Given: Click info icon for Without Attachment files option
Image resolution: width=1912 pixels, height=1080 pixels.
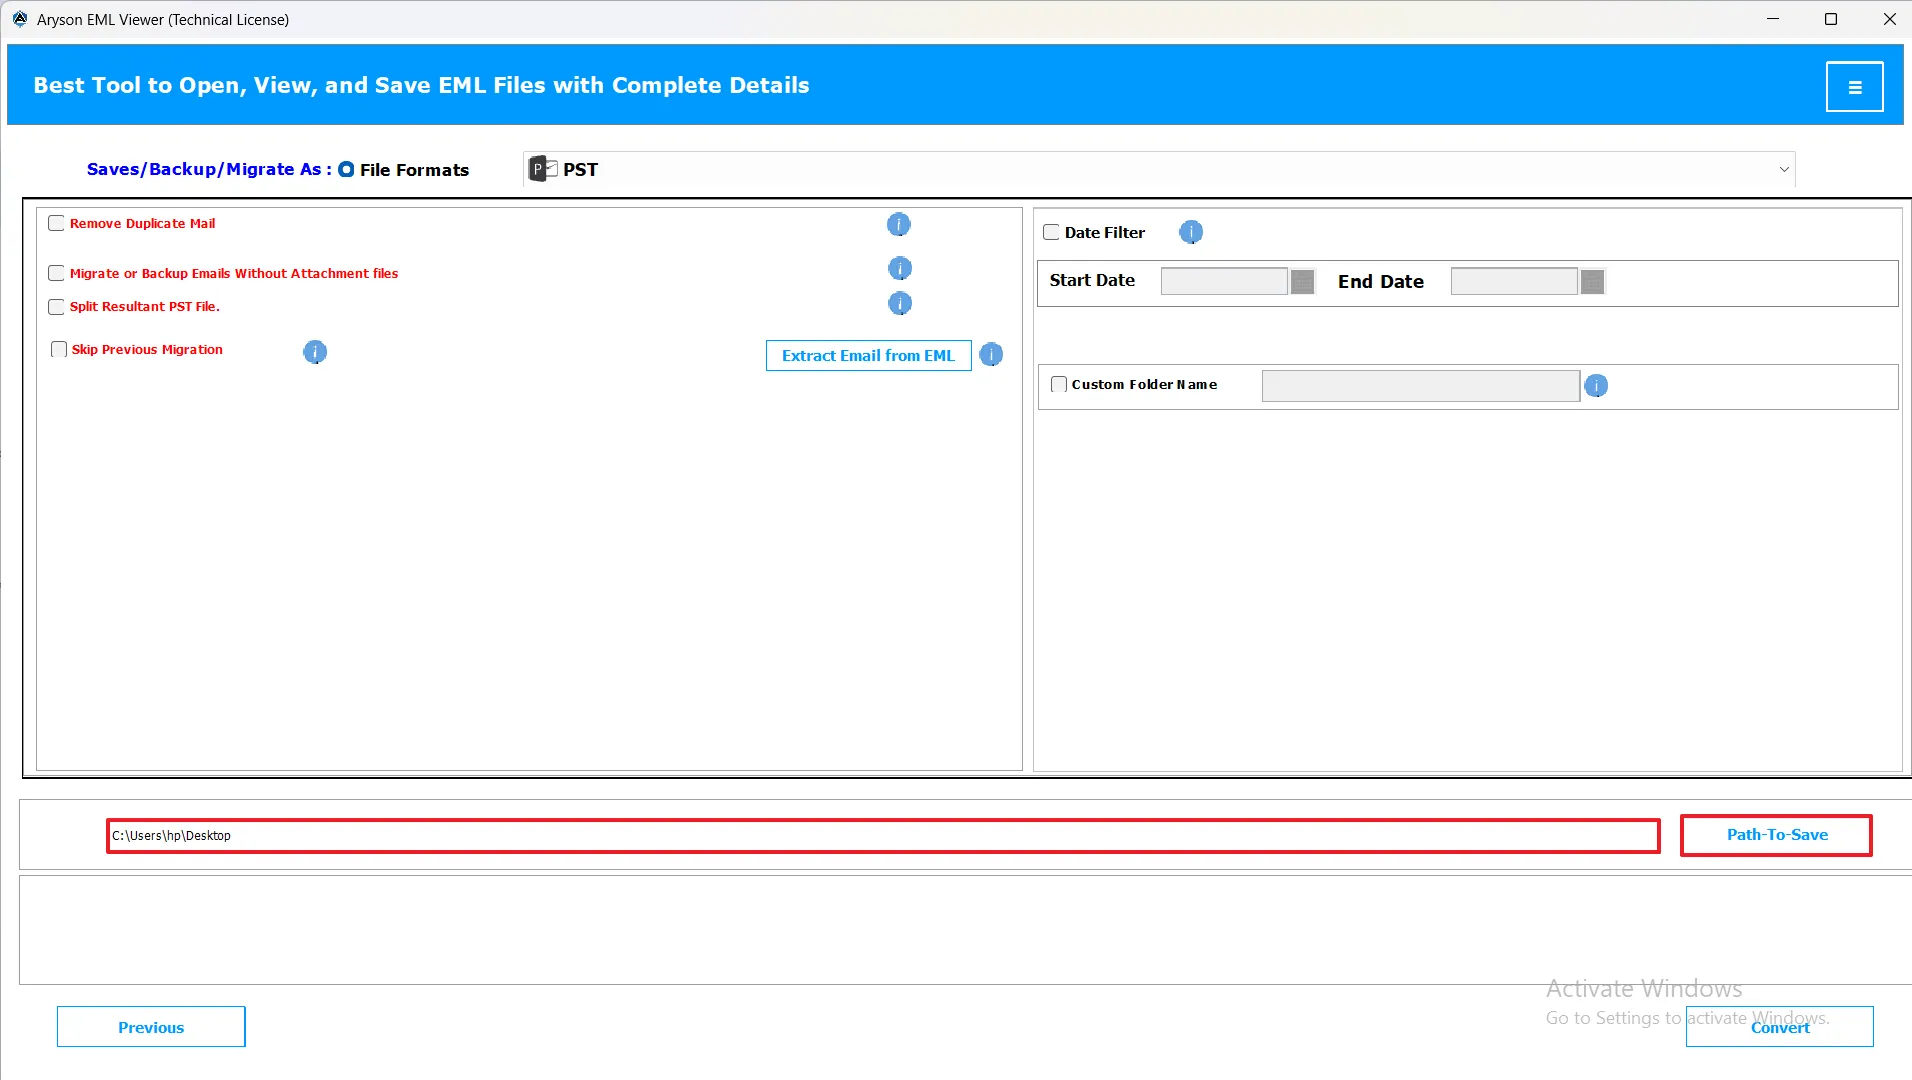Looking at the screenshot, I should (x=899, y=268).
